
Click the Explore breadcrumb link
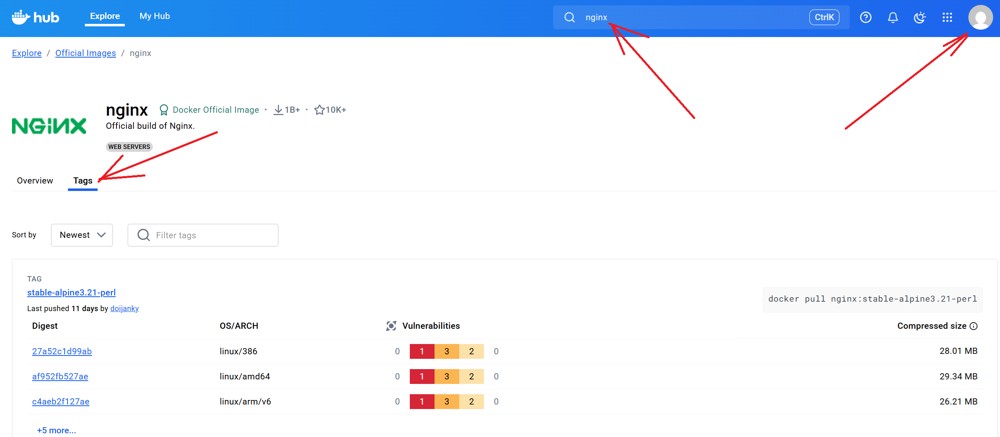coord(27,53)
